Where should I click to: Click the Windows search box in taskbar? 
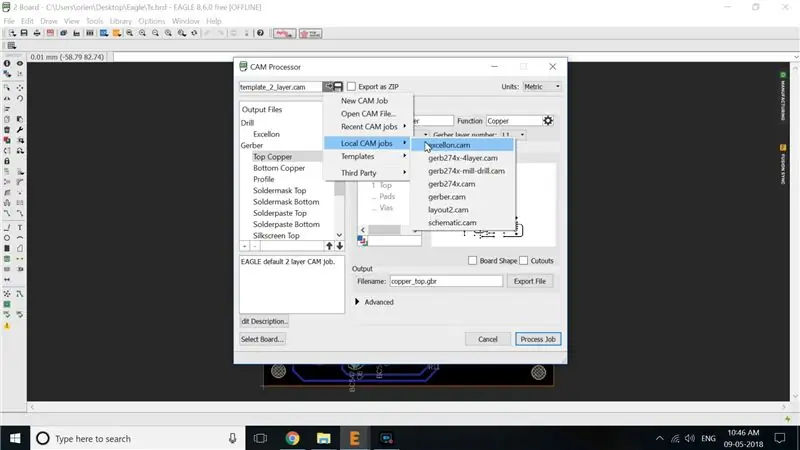pyautogui.click(x=138, y=438)
